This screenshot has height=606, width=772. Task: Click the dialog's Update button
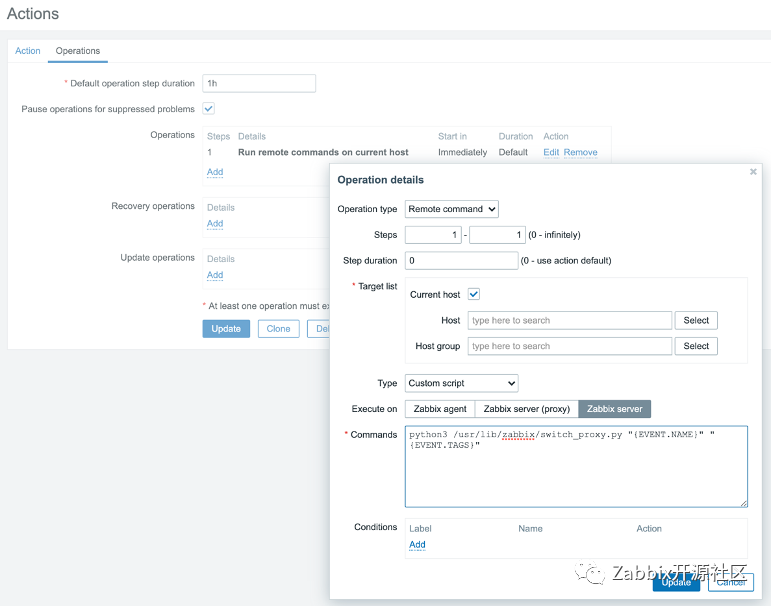[x=676, y=582]
